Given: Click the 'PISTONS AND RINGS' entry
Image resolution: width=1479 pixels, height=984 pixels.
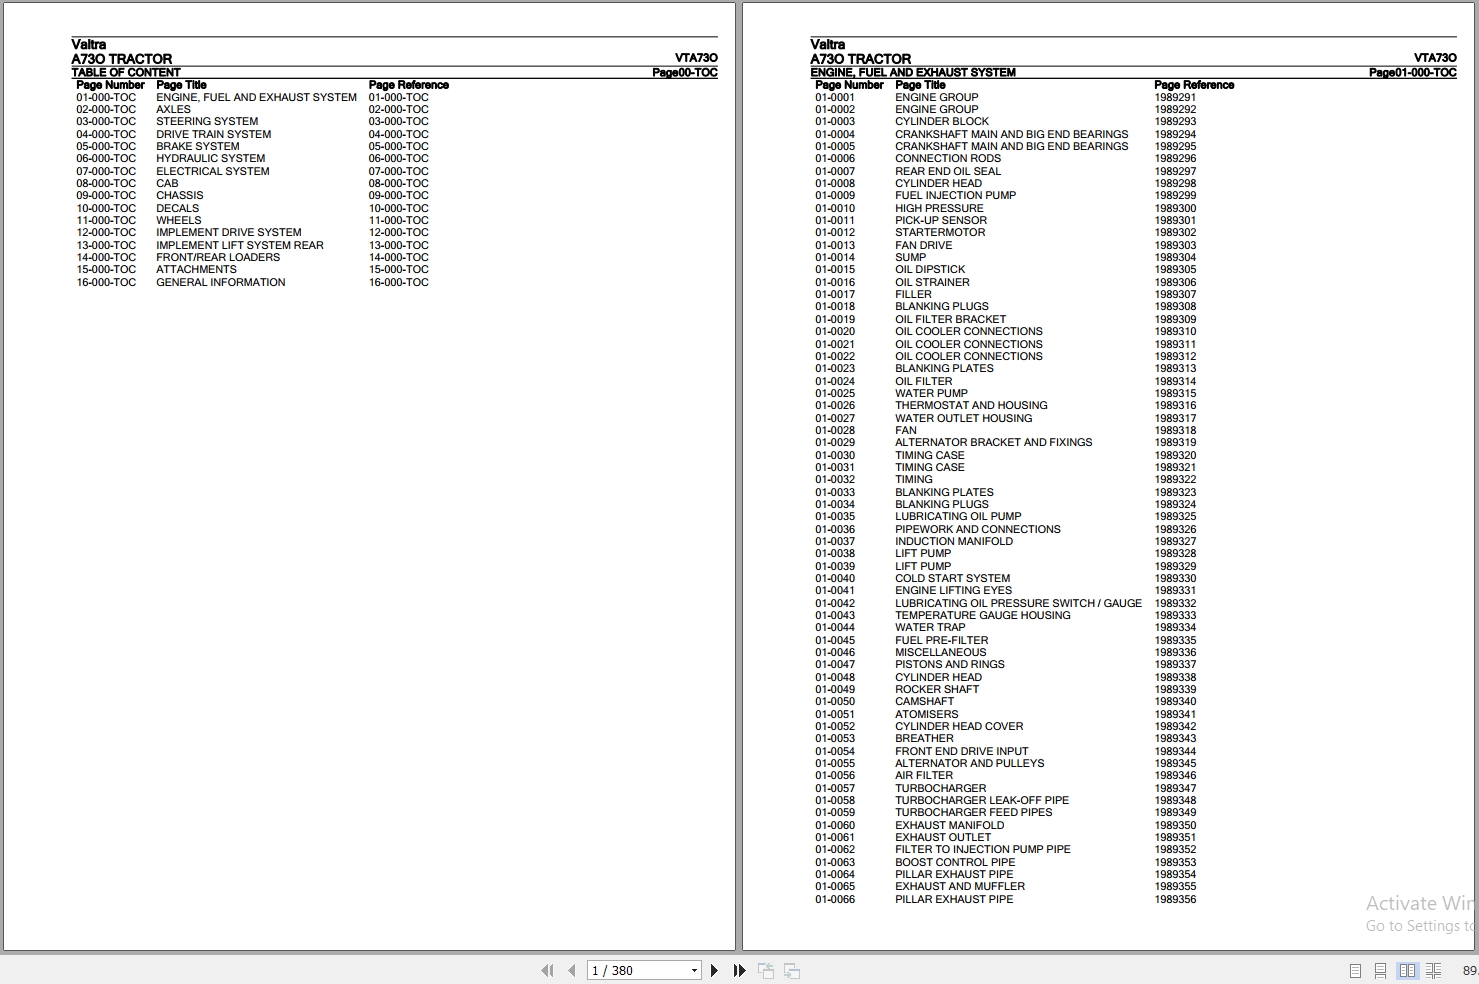Looking at the screenshot, I should [949, 664].
